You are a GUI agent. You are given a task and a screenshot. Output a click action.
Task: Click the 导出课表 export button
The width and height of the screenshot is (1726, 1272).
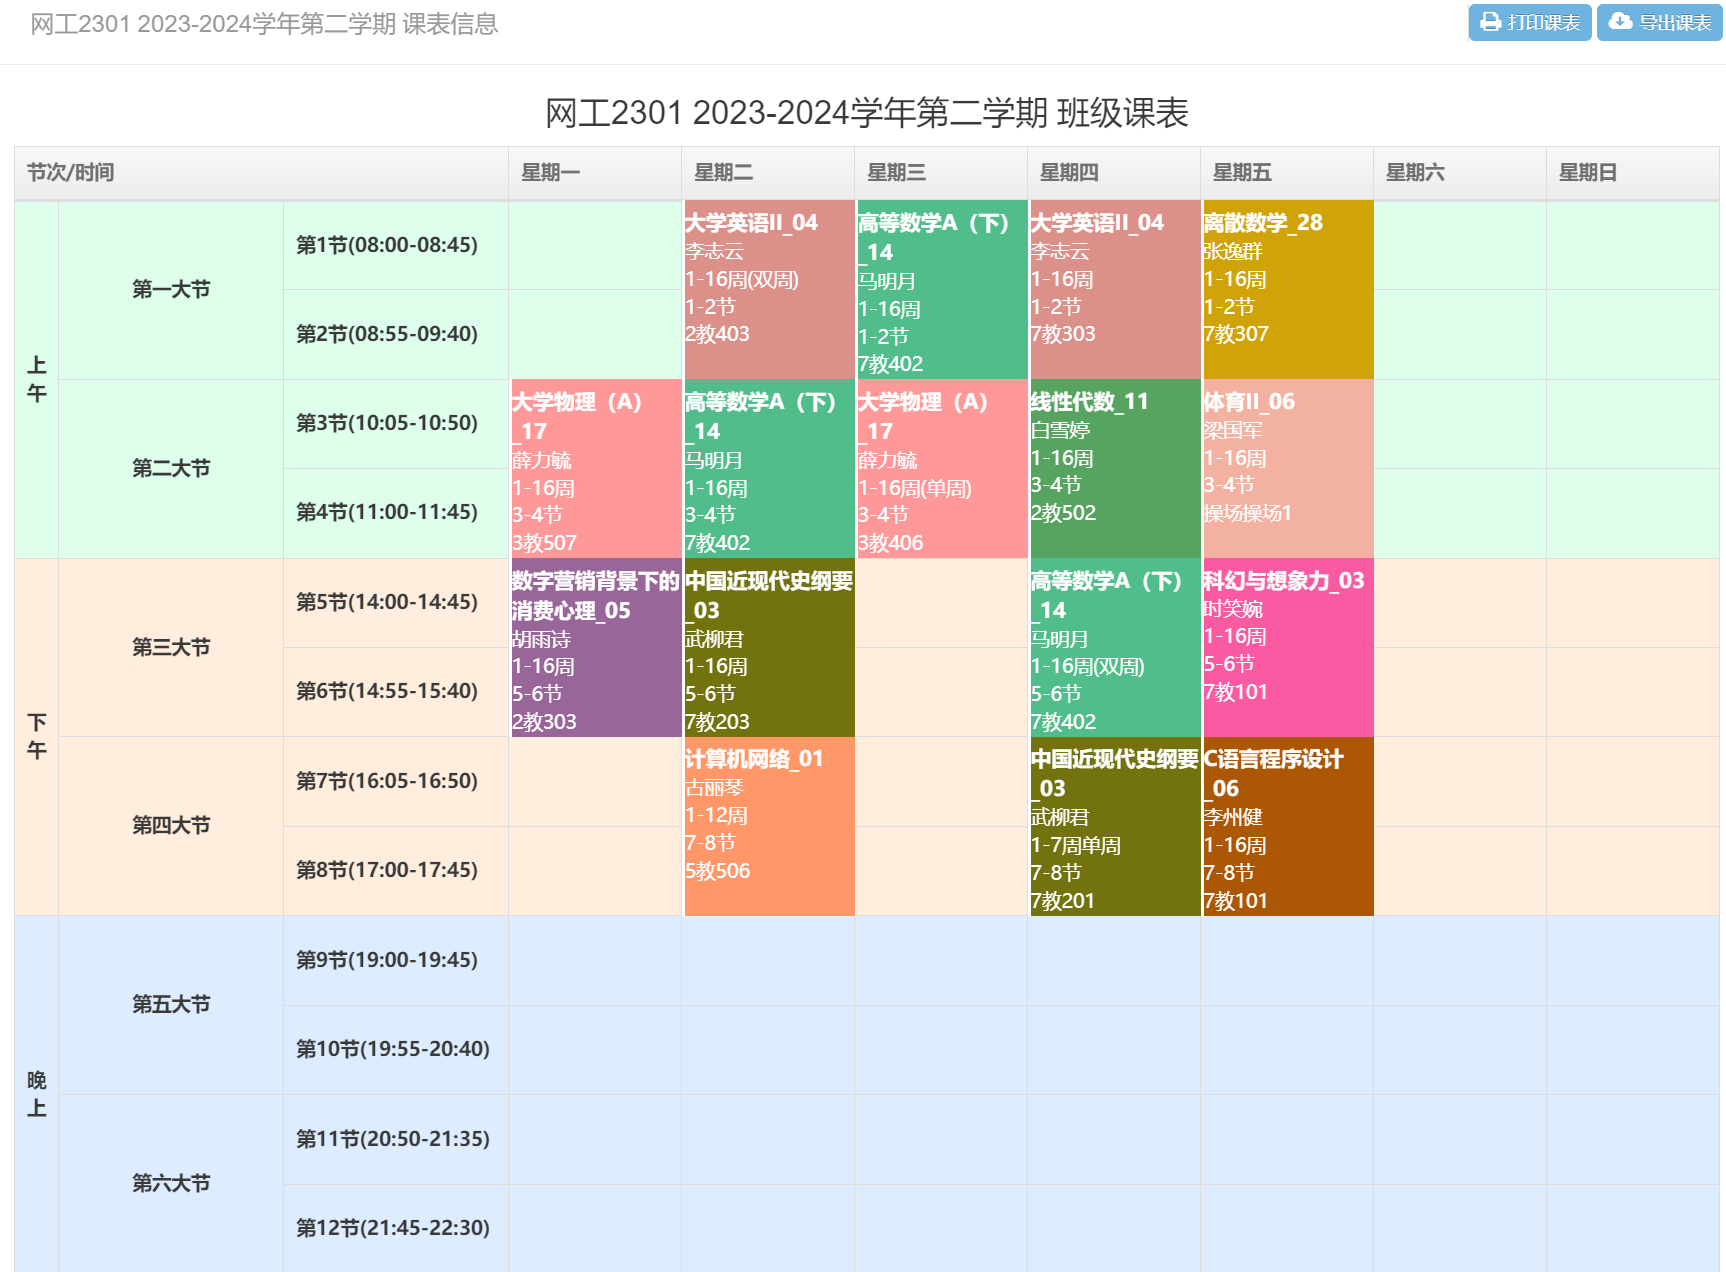[1659, 22]
